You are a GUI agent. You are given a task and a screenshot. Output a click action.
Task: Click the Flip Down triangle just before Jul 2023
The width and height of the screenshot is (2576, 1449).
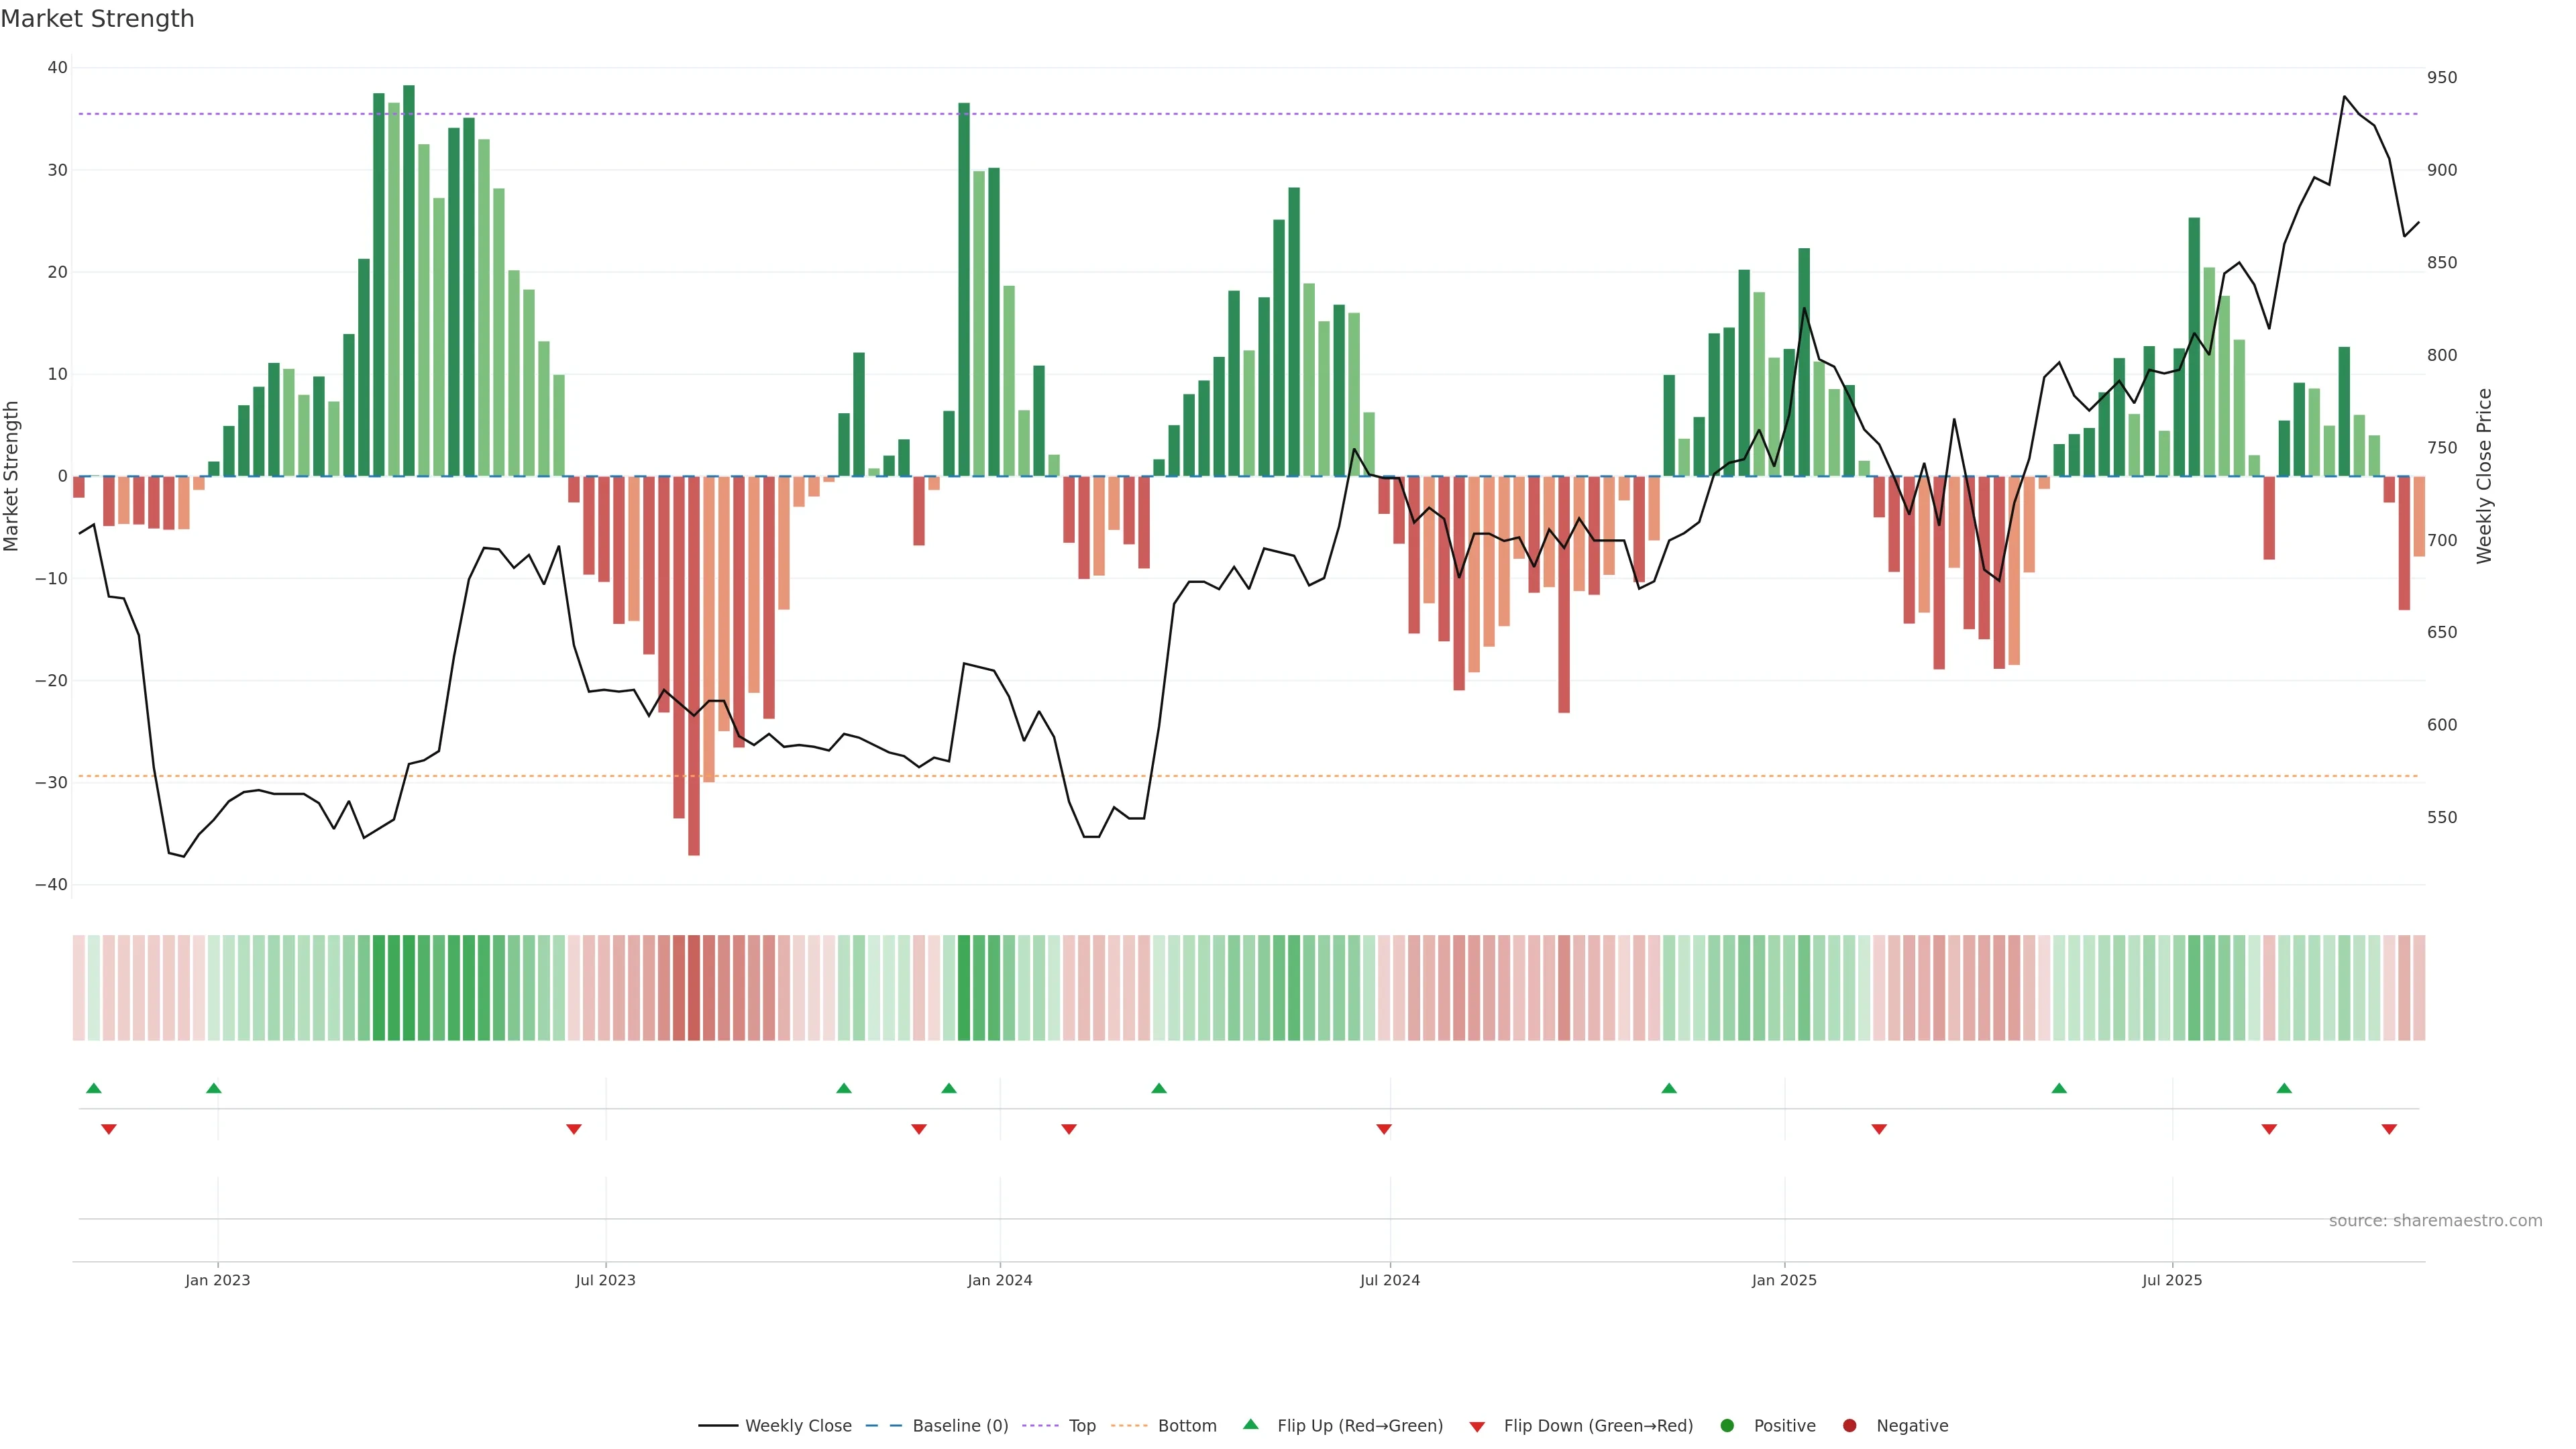click(574, 1129)
